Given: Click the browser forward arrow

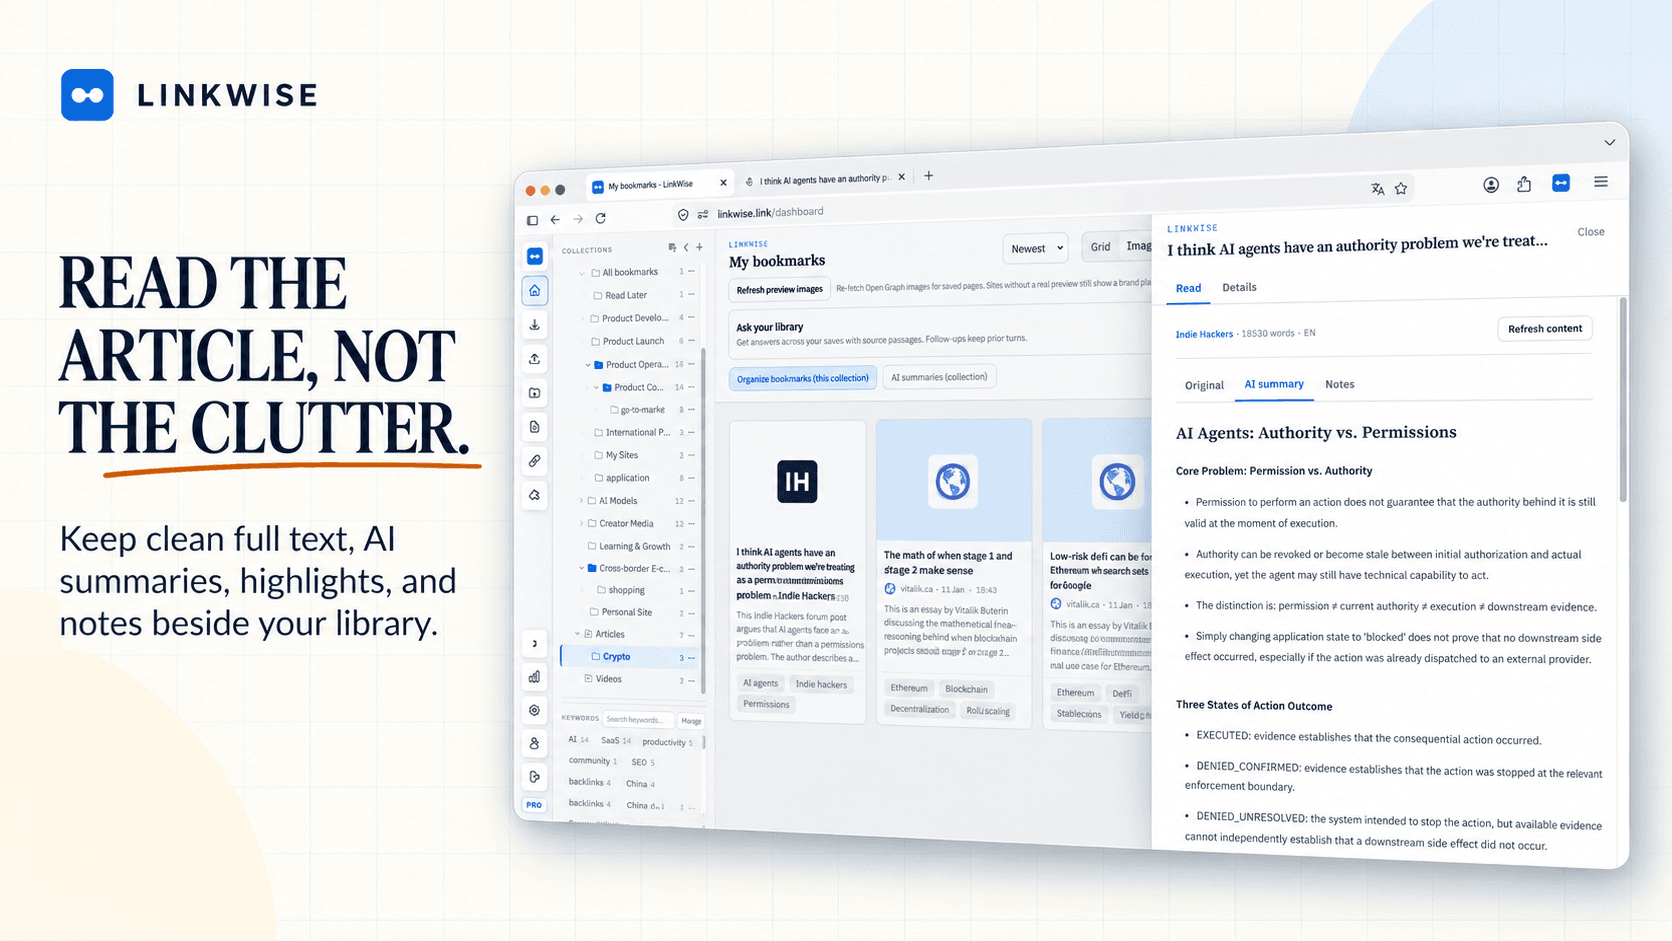Looking at the screenshot, I should tap(578, 219).
